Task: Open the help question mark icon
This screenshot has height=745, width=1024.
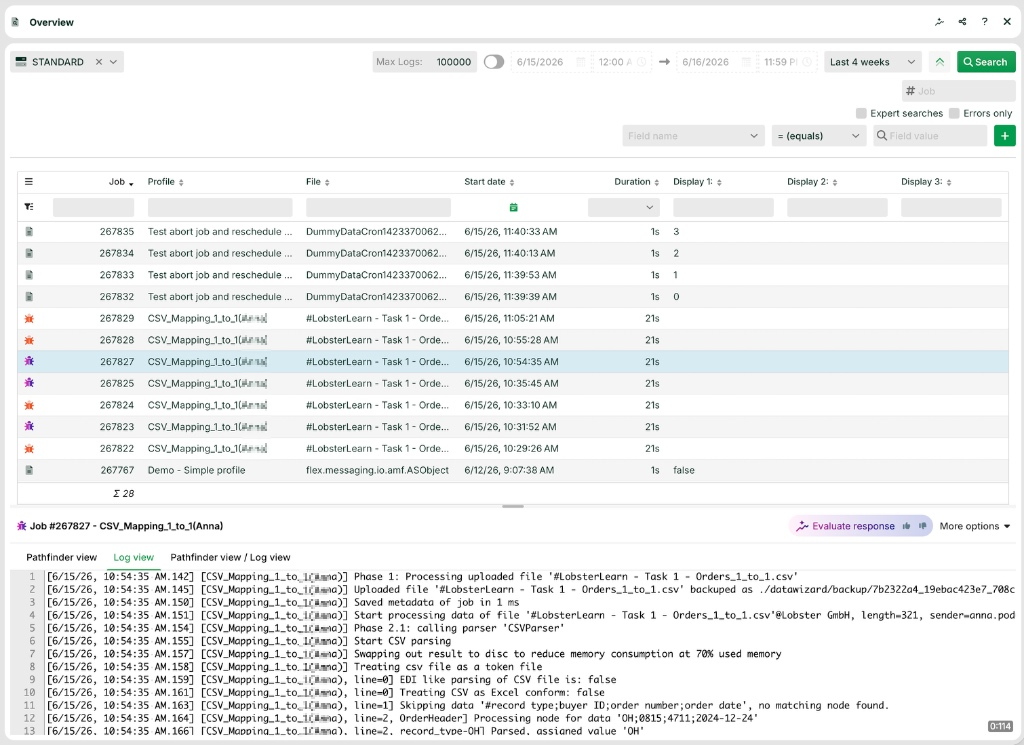Action: pyautogui.click(x=984, y=22)
